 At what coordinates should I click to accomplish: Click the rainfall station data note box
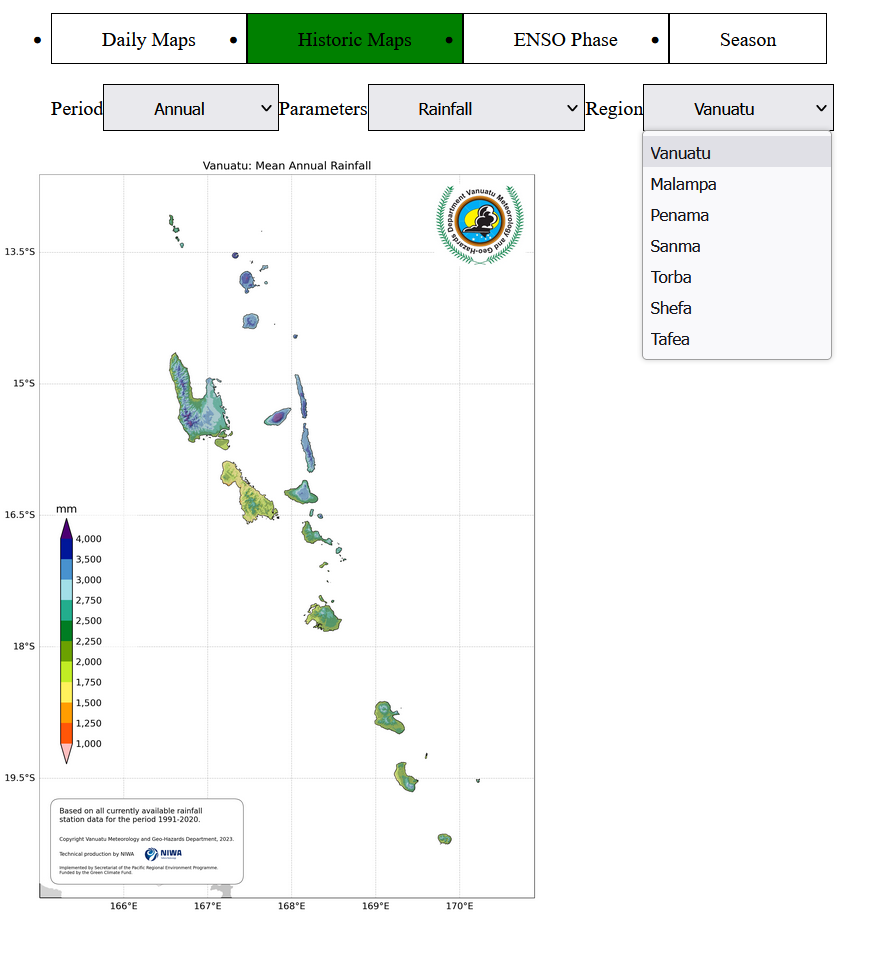(x=146, y=840)
